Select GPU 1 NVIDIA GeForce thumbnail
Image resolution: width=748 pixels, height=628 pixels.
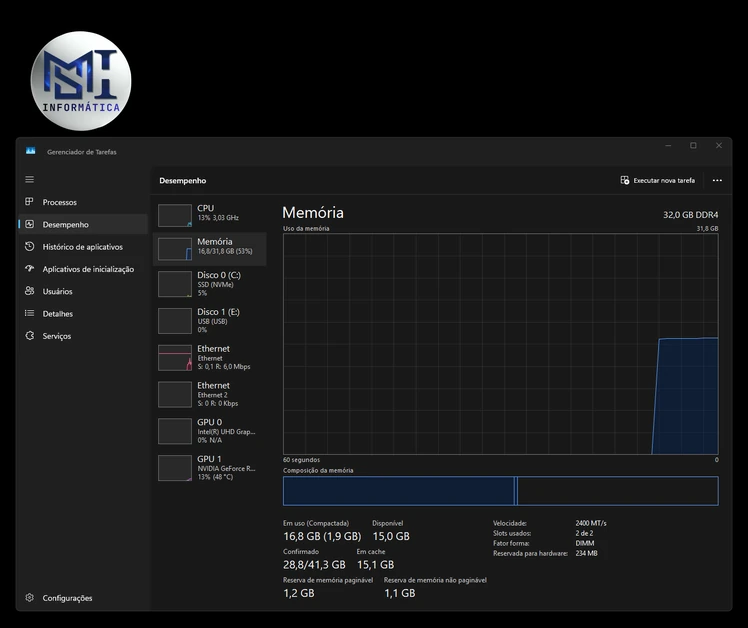175,468
